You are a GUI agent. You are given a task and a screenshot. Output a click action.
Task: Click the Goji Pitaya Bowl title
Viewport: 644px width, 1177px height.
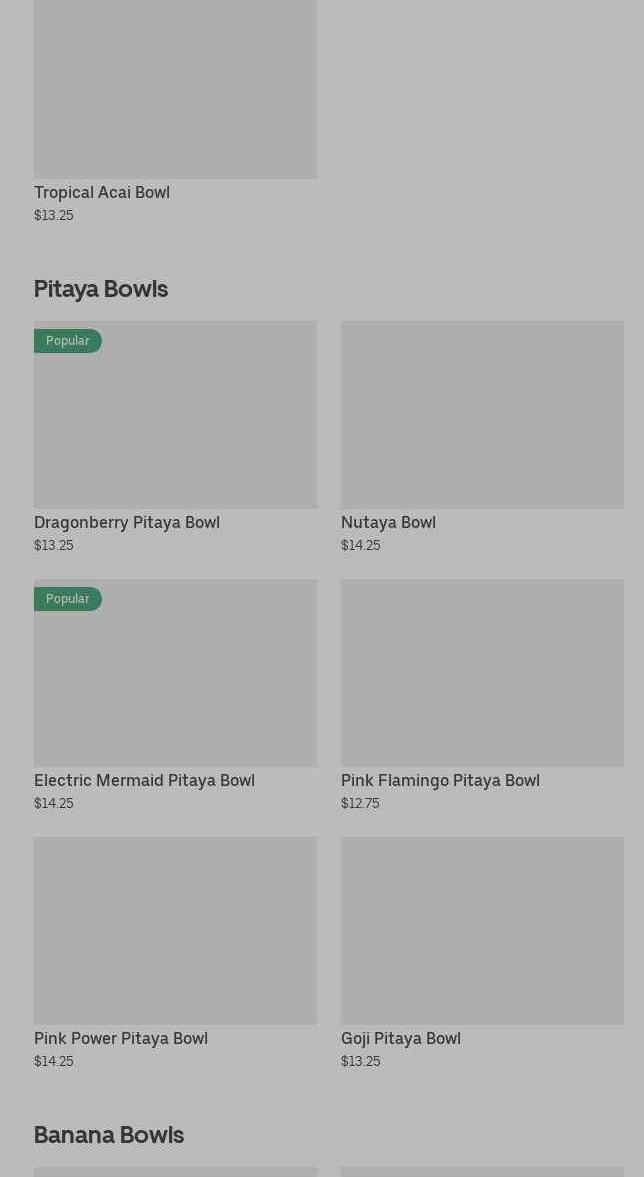(x=401, y=1038)
